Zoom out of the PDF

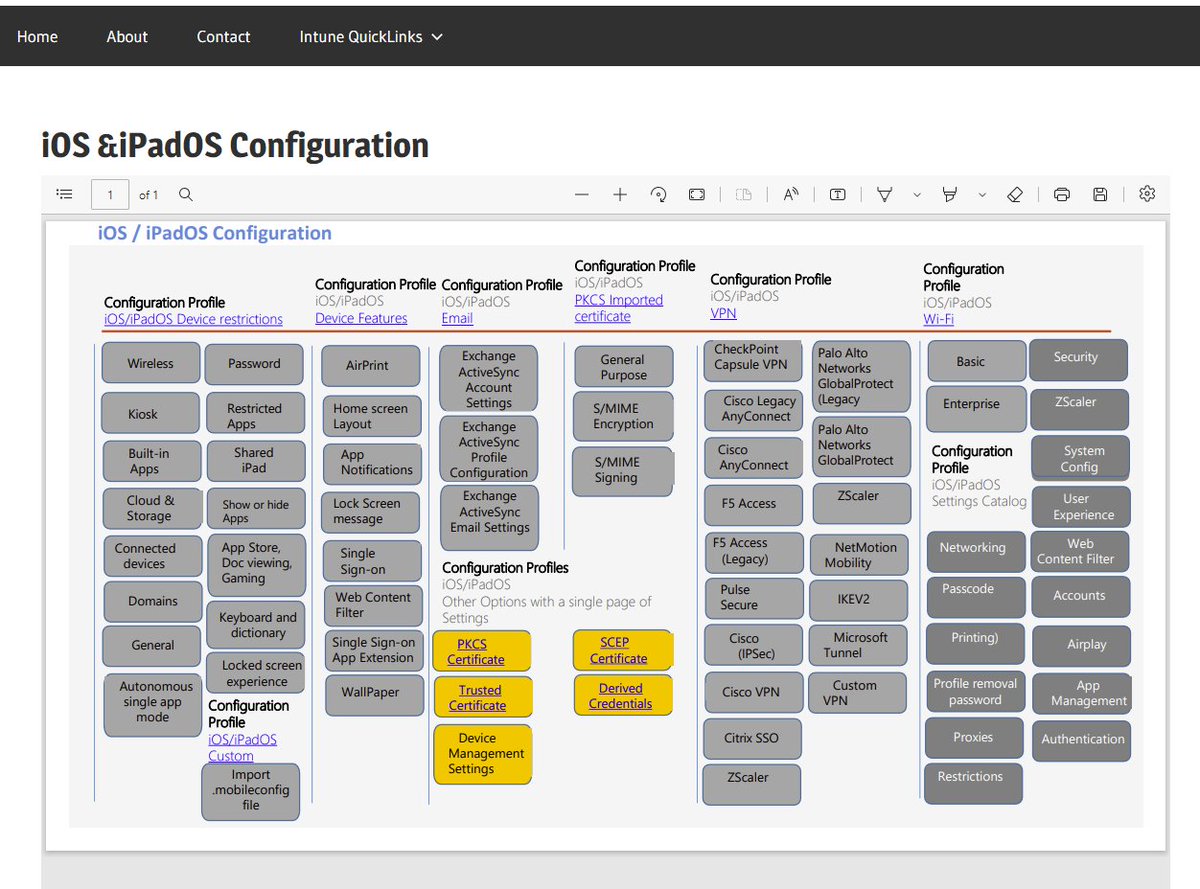(582, 195)
